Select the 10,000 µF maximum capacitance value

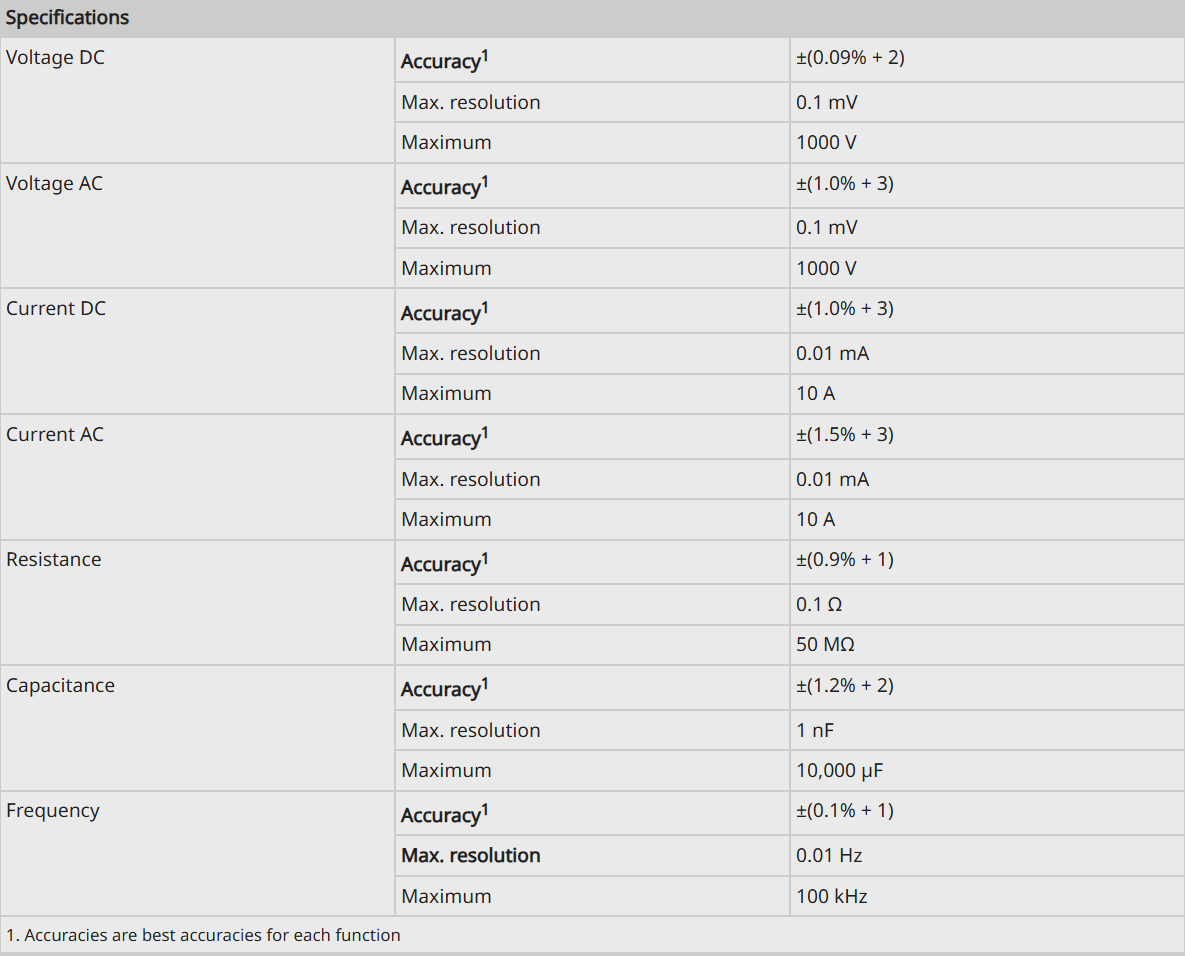click(x=839, y=770)
